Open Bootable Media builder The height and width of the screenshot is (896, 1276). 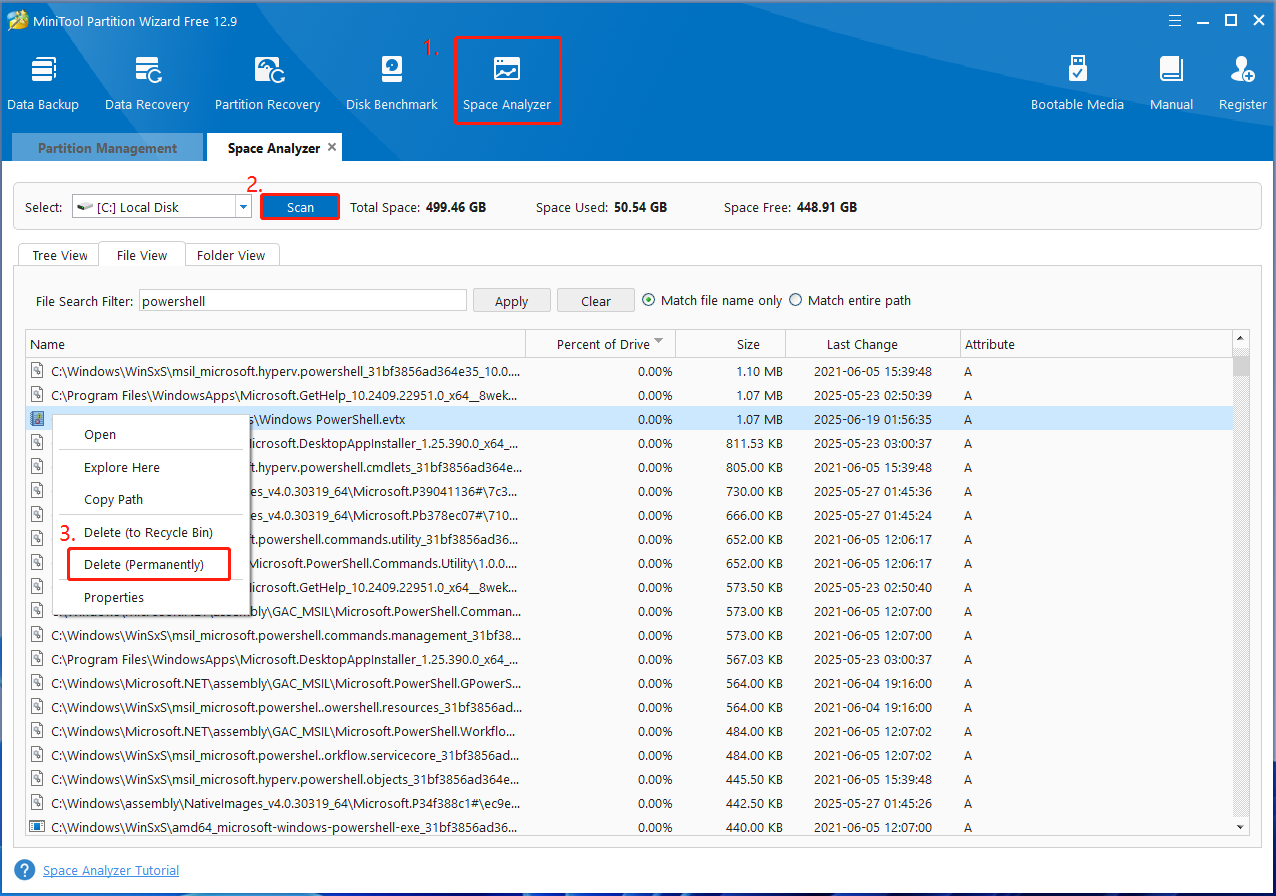click(x=1077, y=83)
